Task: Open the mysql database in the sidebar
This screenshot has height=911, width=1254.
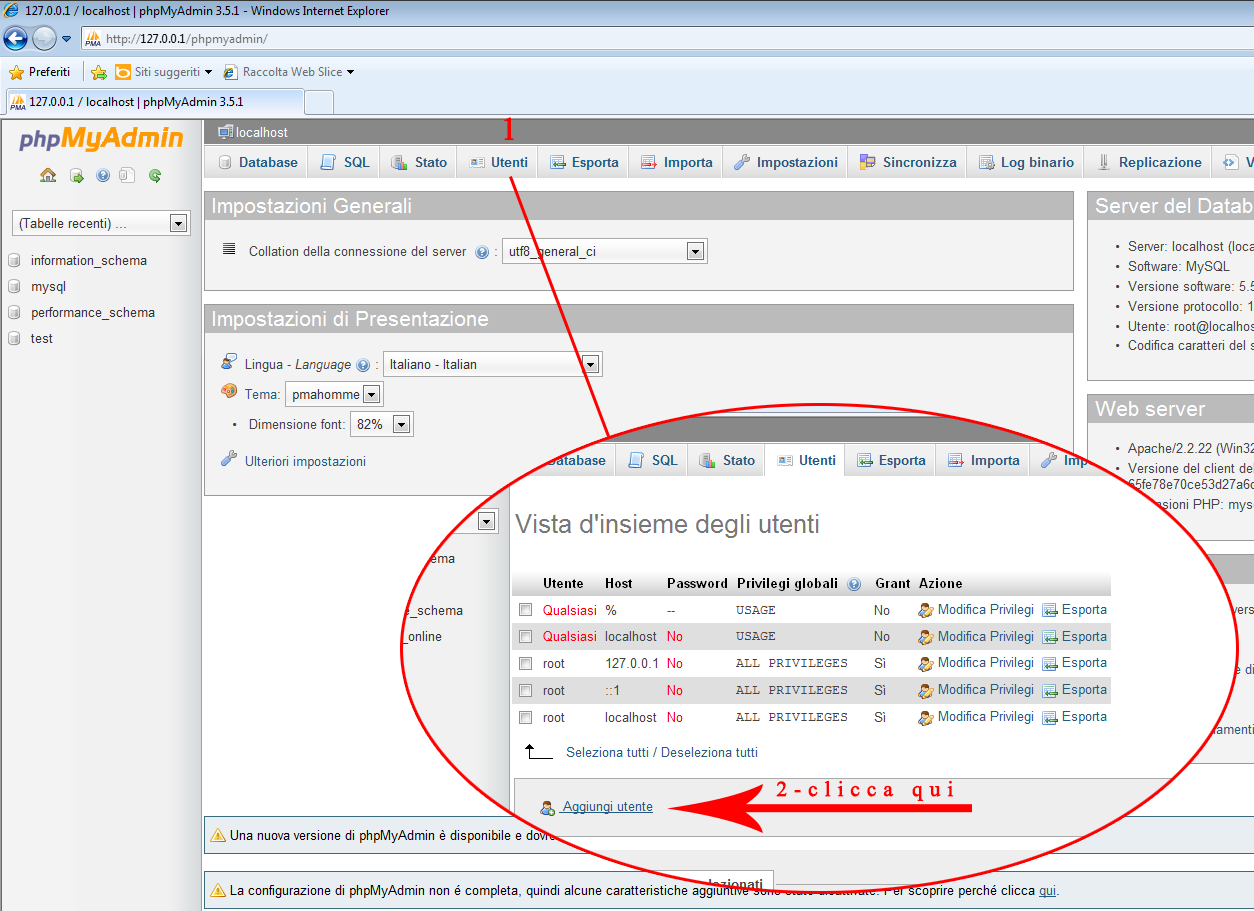Action: [x=48, y=286]
